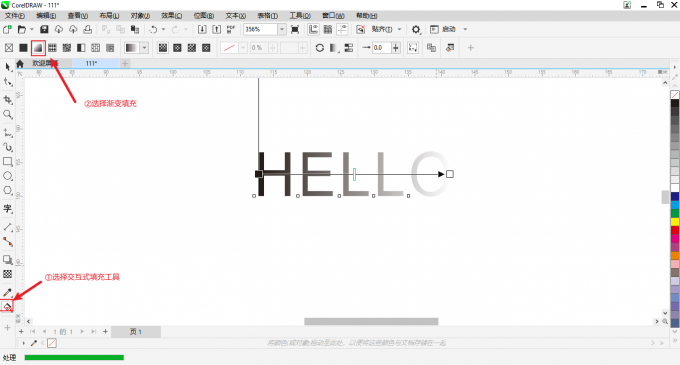680x365 pixels.
Task: Choose the Vector pattern fill button
Action: tap(52, 48)
